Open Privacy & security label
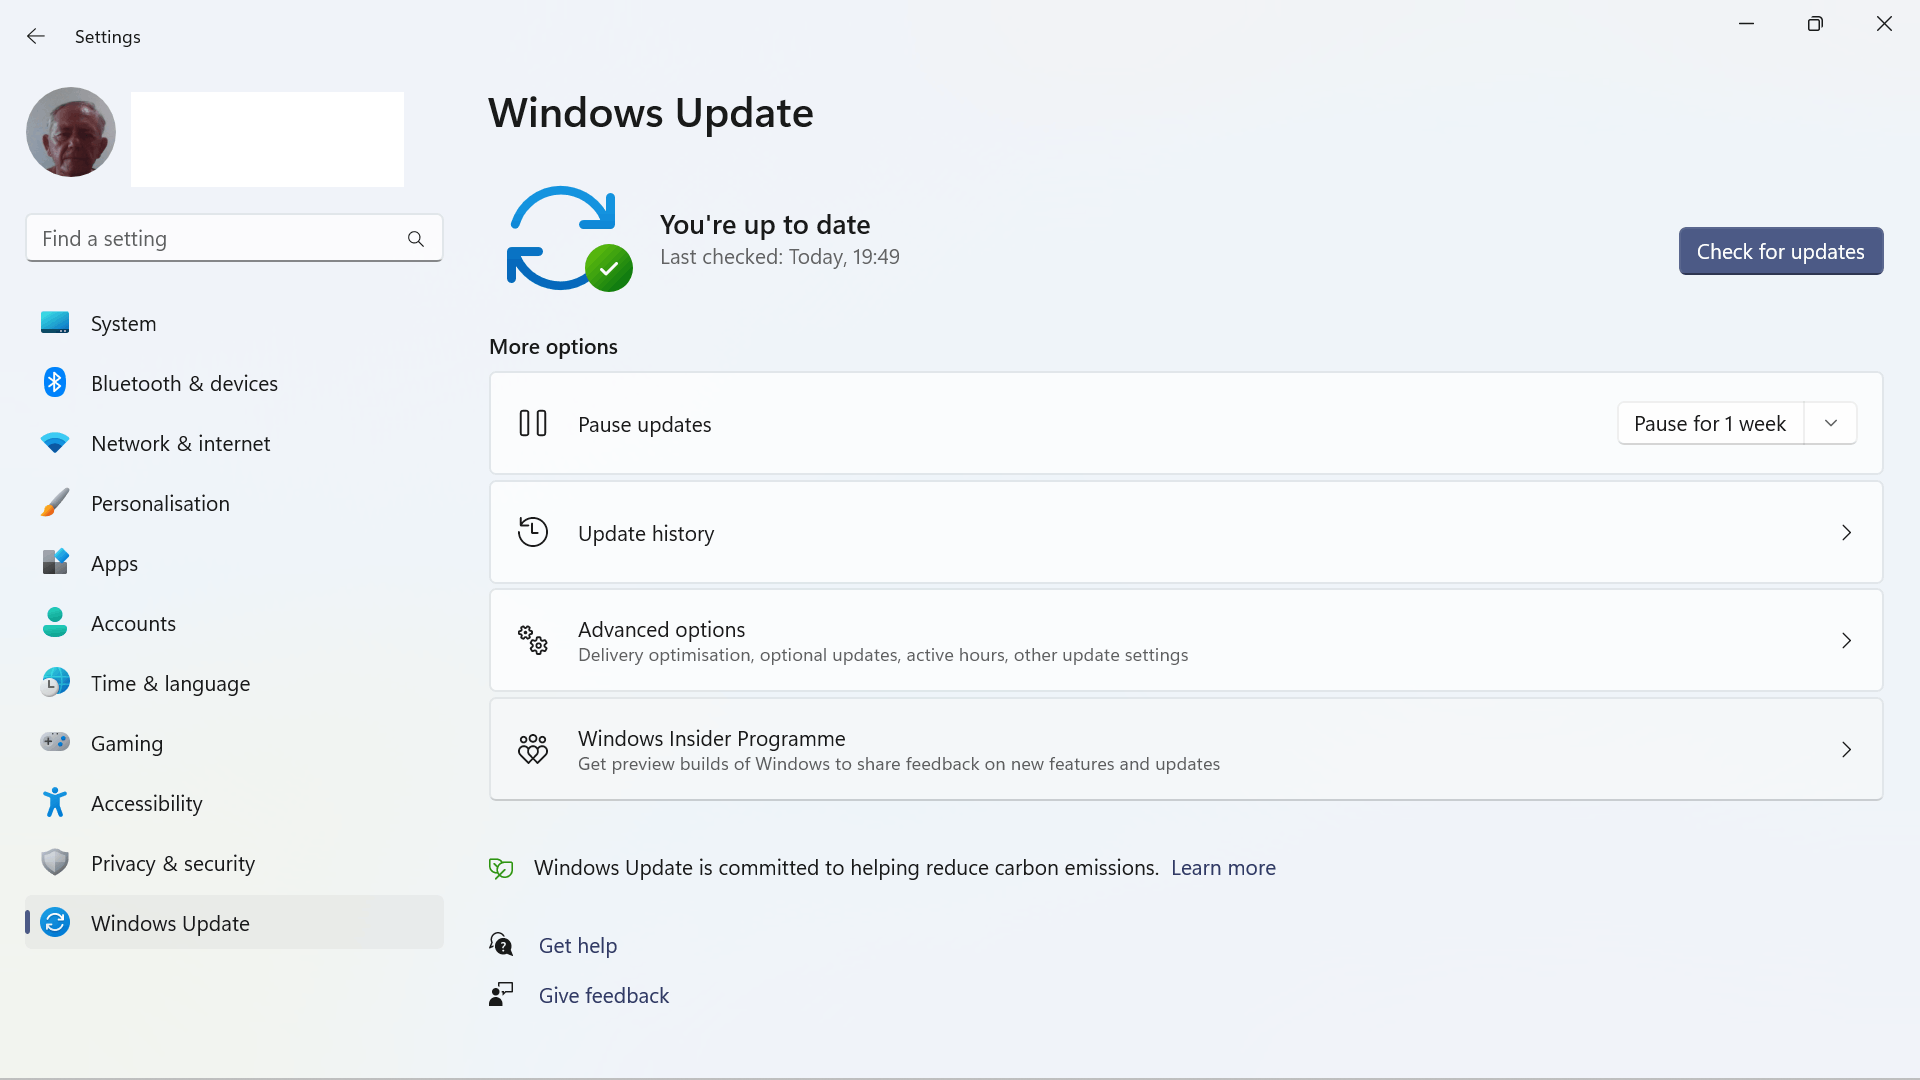Image resolution: width=1920 pixels, height=1080 pixels. (x=172, y=864)
